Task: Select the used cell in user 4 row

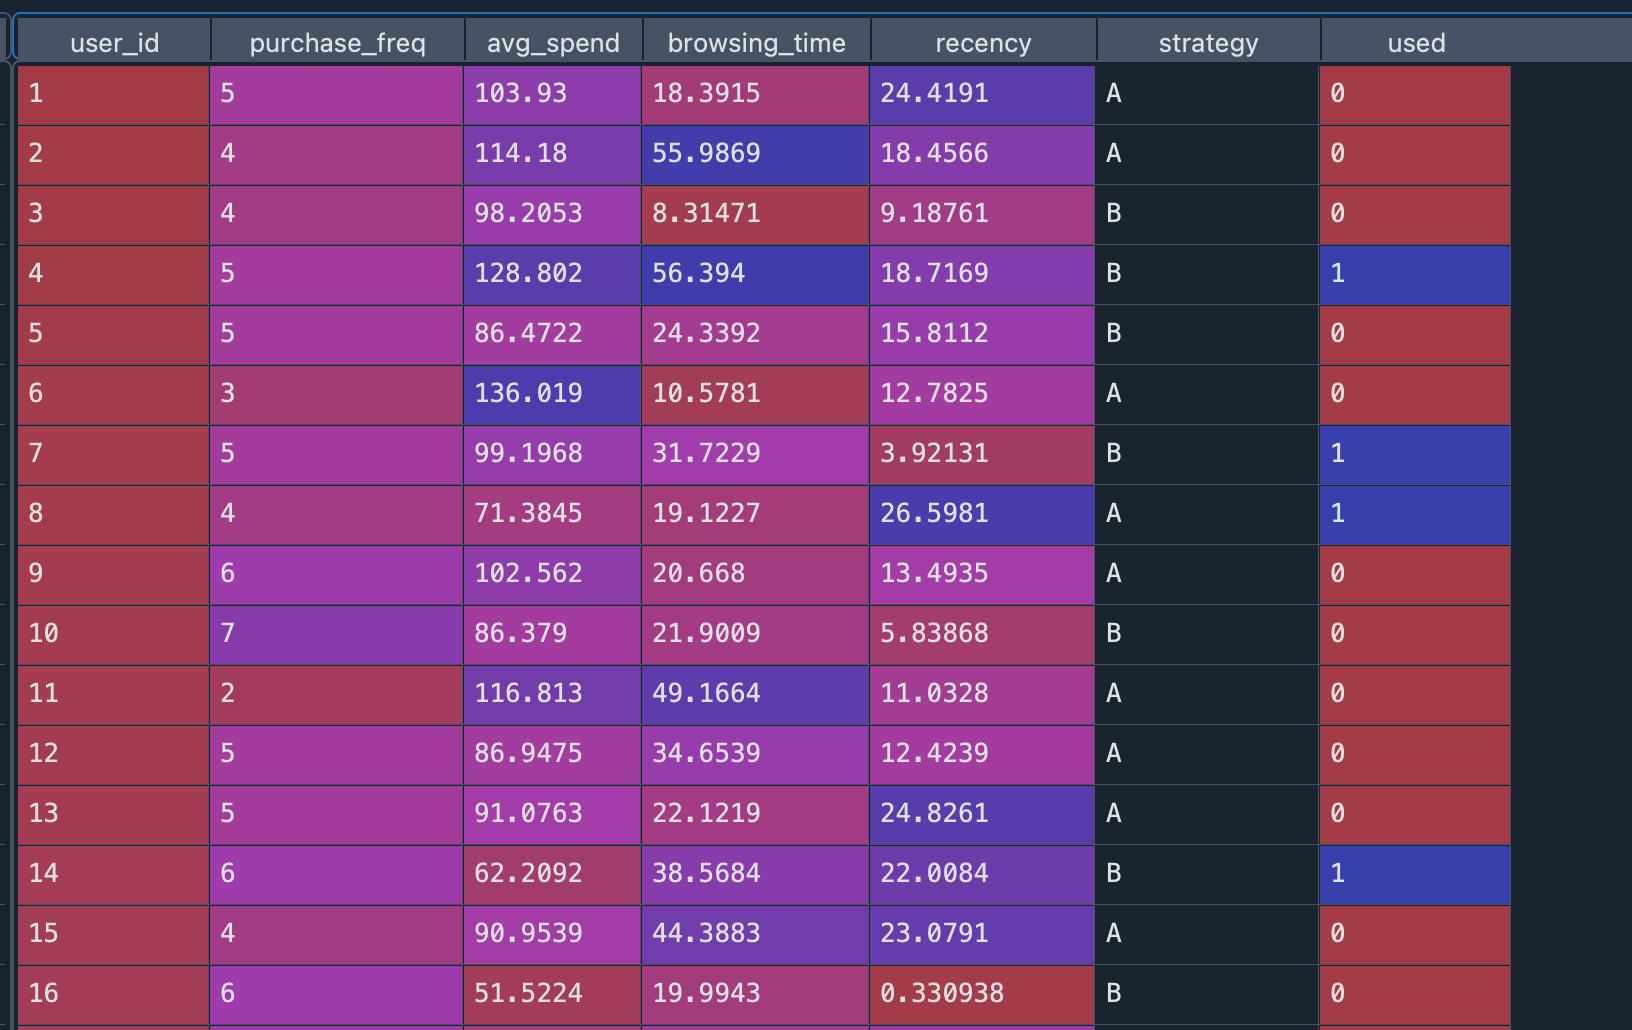Action: coord(1415,275)
